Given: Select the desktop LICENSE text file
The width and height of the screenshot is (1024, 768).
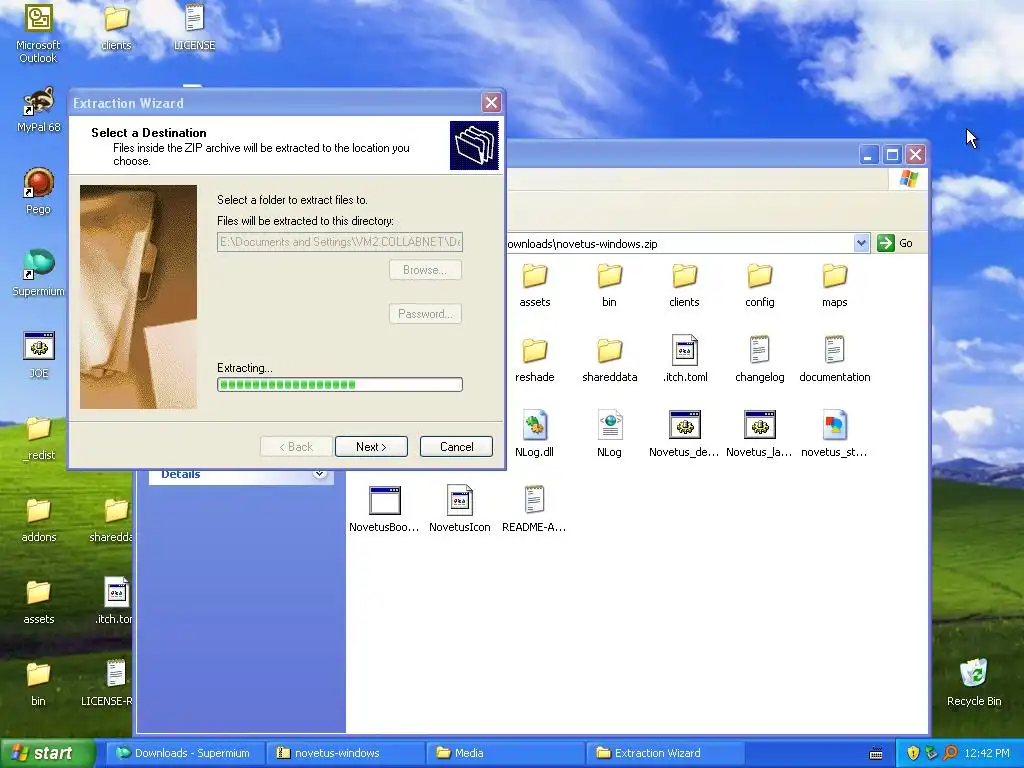Looking at the screenshot, I should [194, 27].
